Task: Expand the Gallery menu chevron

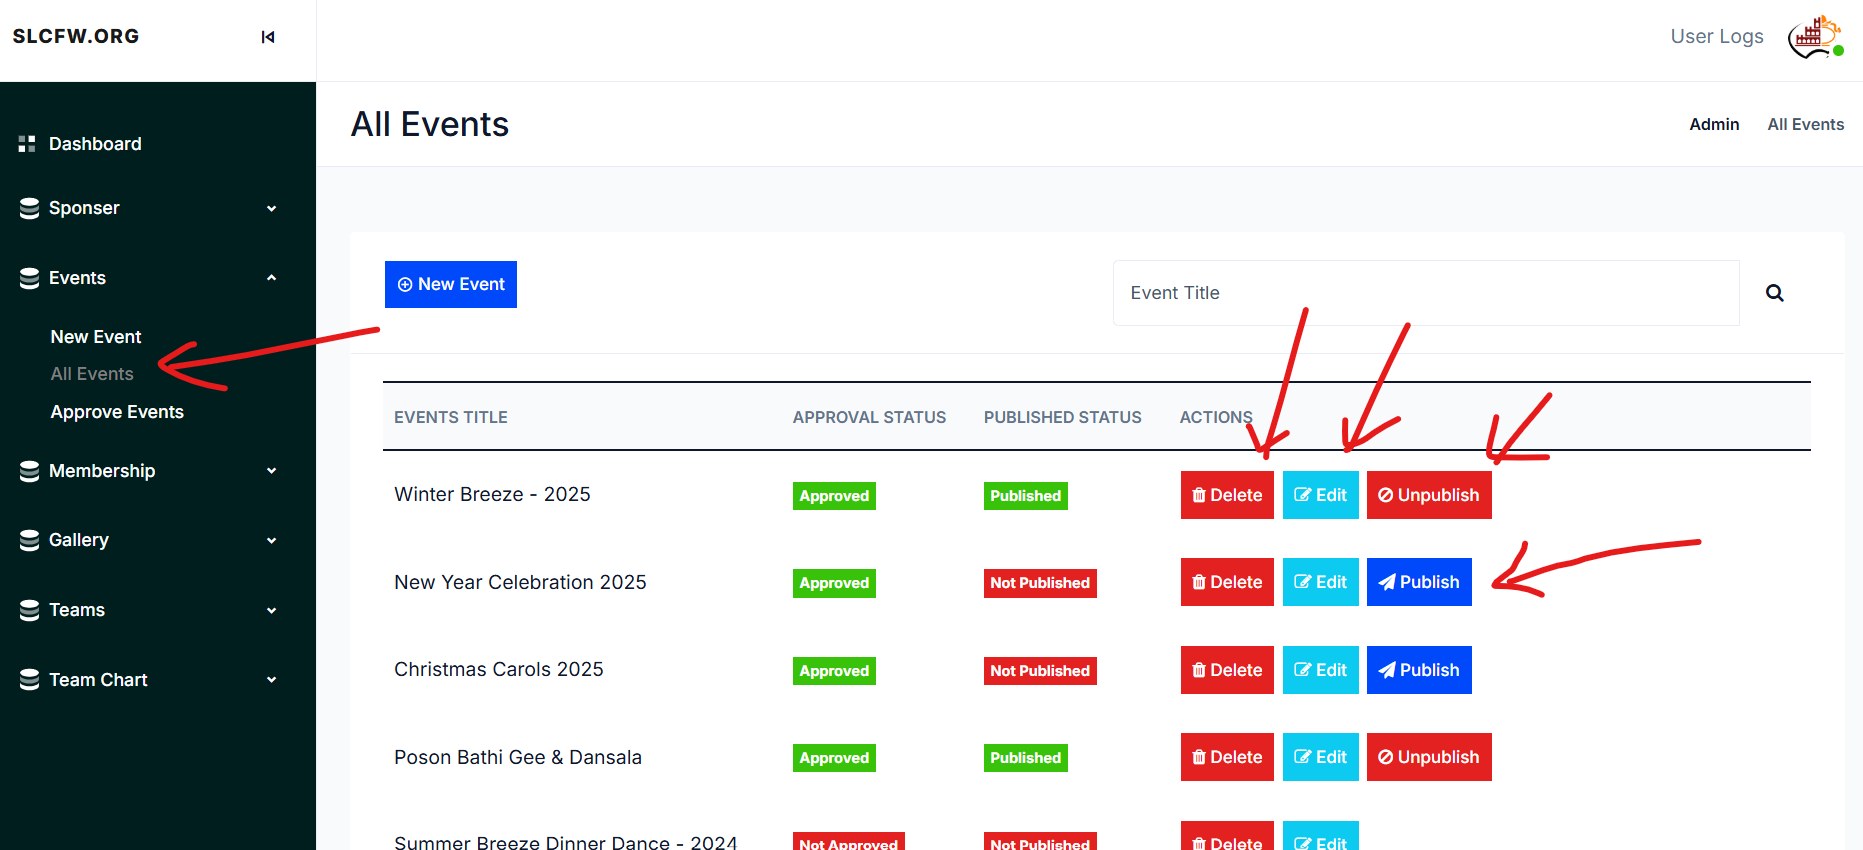Action: click(x=271, y=540)
